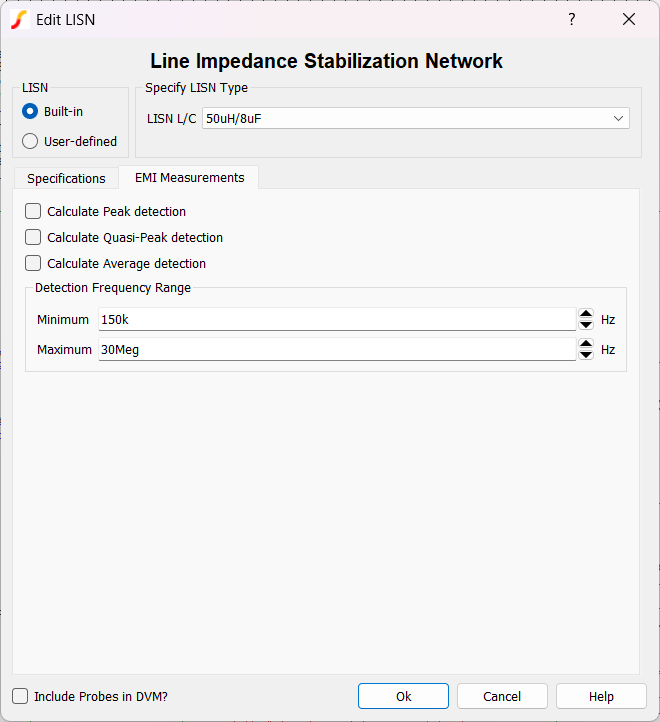Select the EMI Measurements tab

click(x=189, y=177)
